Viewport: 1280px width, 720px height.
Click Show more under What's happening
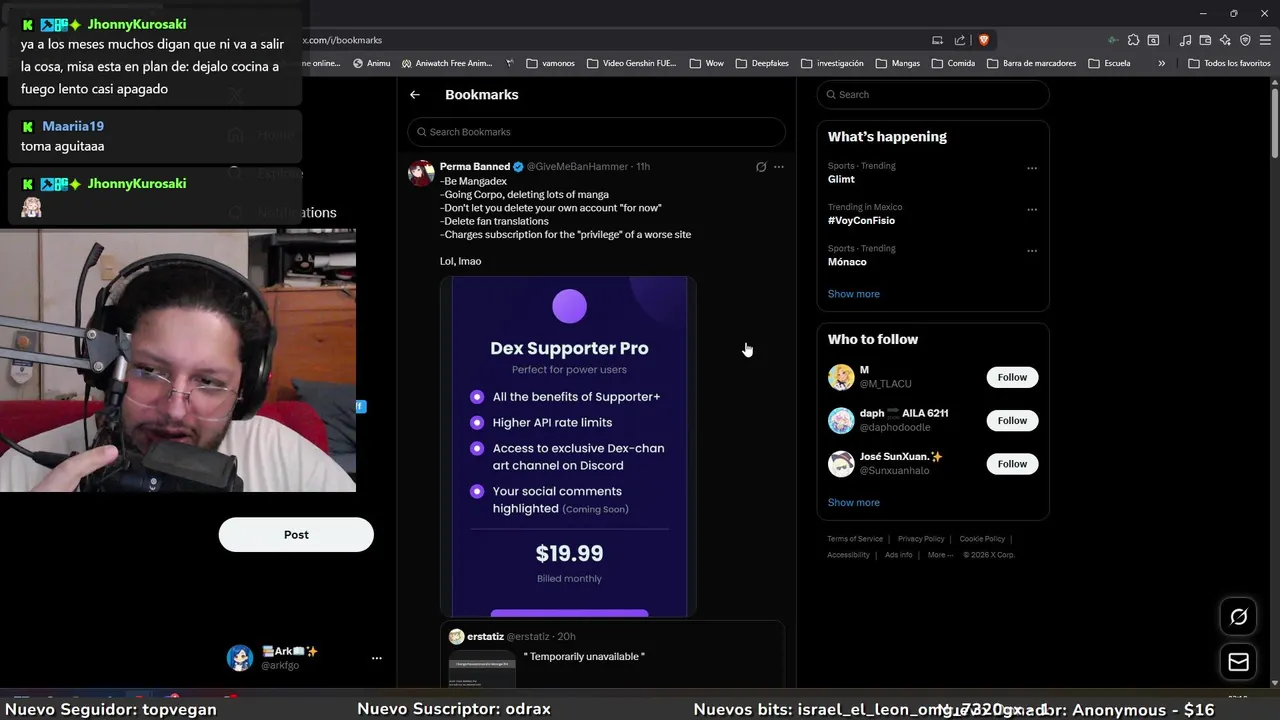(853, 294)
